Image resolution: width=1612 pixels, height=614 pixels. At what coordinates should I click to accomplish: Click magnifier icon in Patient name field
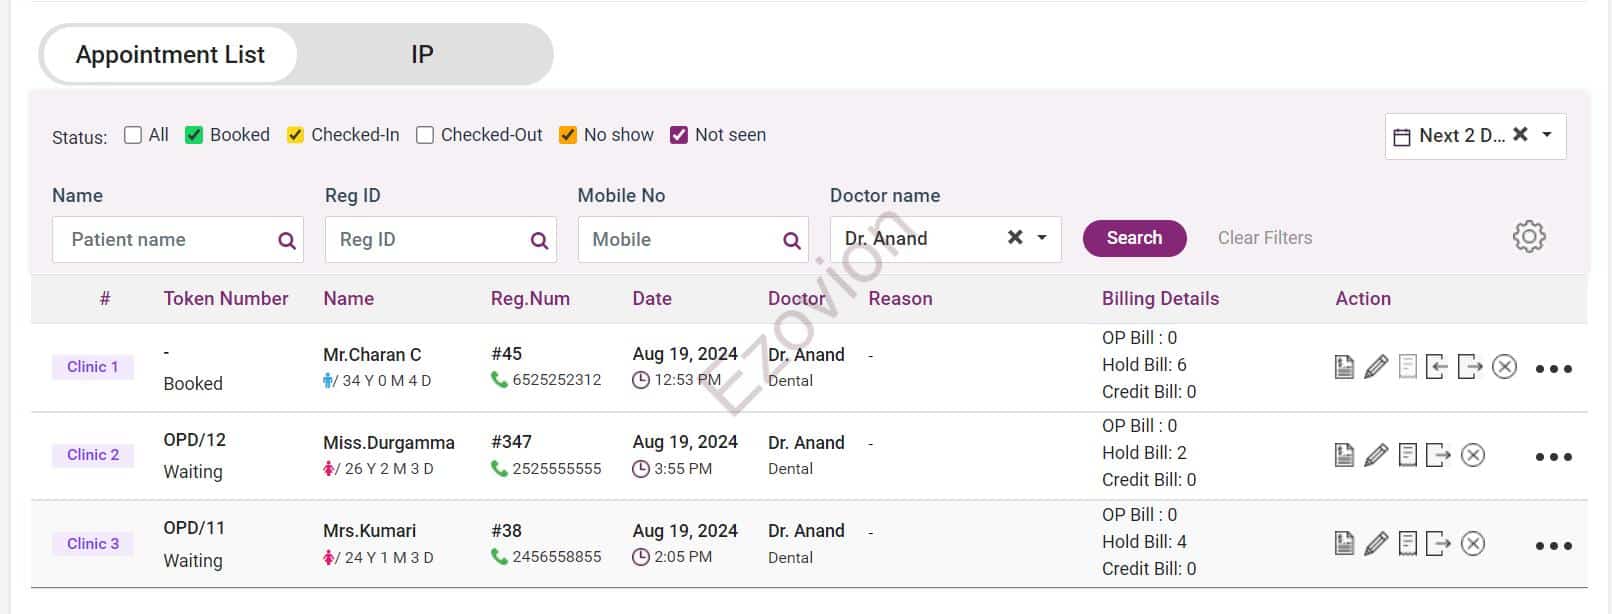[x=287, y=240]
